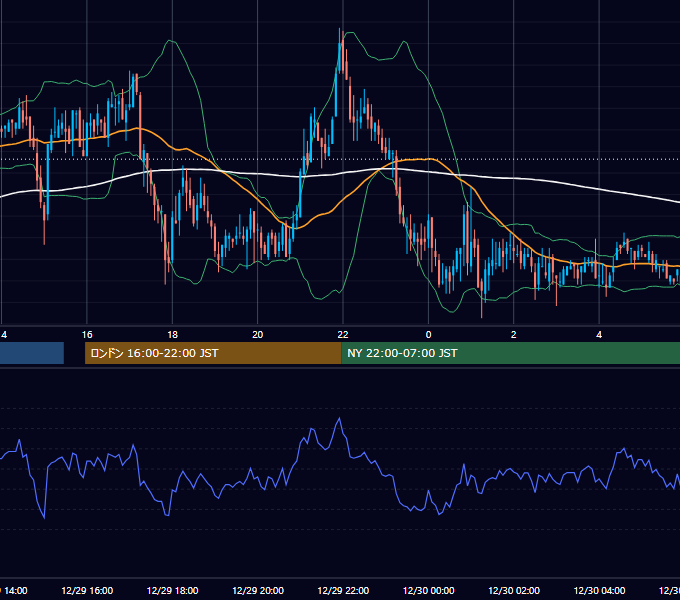
Task: Click the "12/30 04:00" date label
Action: [599, 591]
